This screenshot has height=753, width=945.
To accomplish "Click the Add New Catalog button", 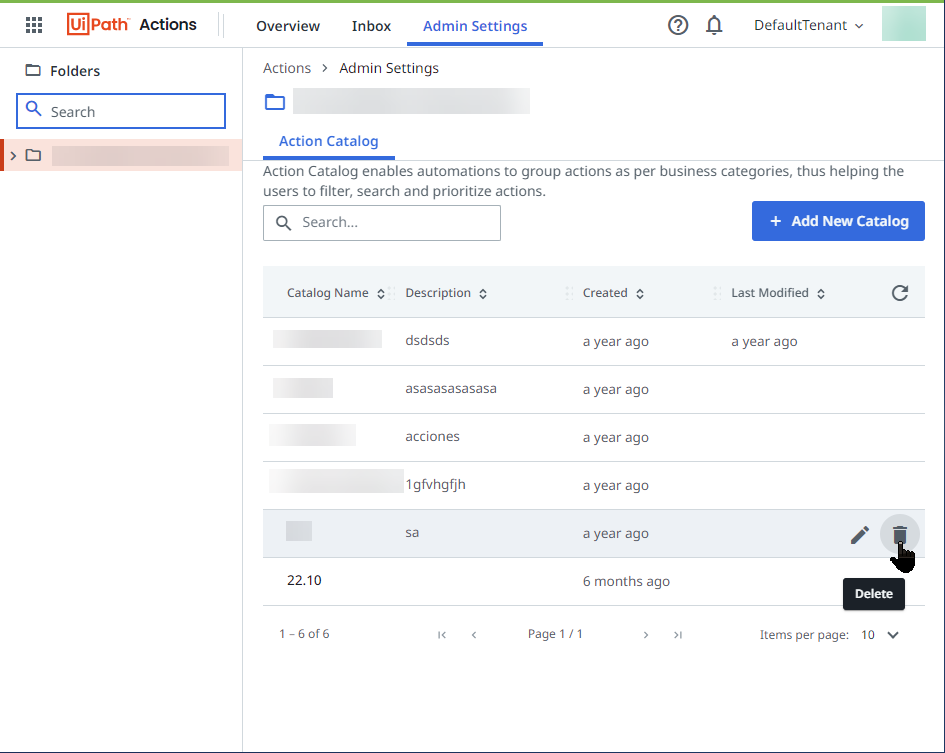I will tap(838, 221).
